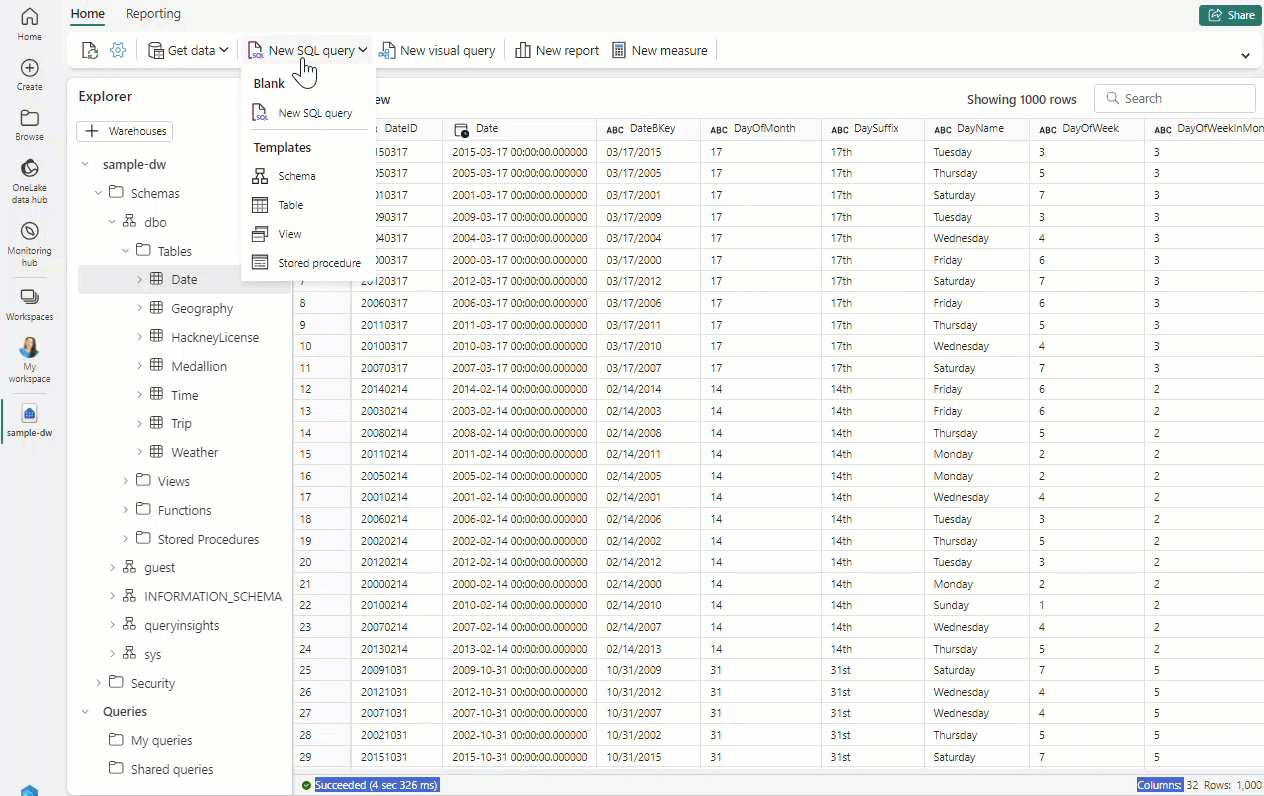1264x796 pixels.
Task: Click New visual query in the toolbar
Action: click(x=436, y=50)
